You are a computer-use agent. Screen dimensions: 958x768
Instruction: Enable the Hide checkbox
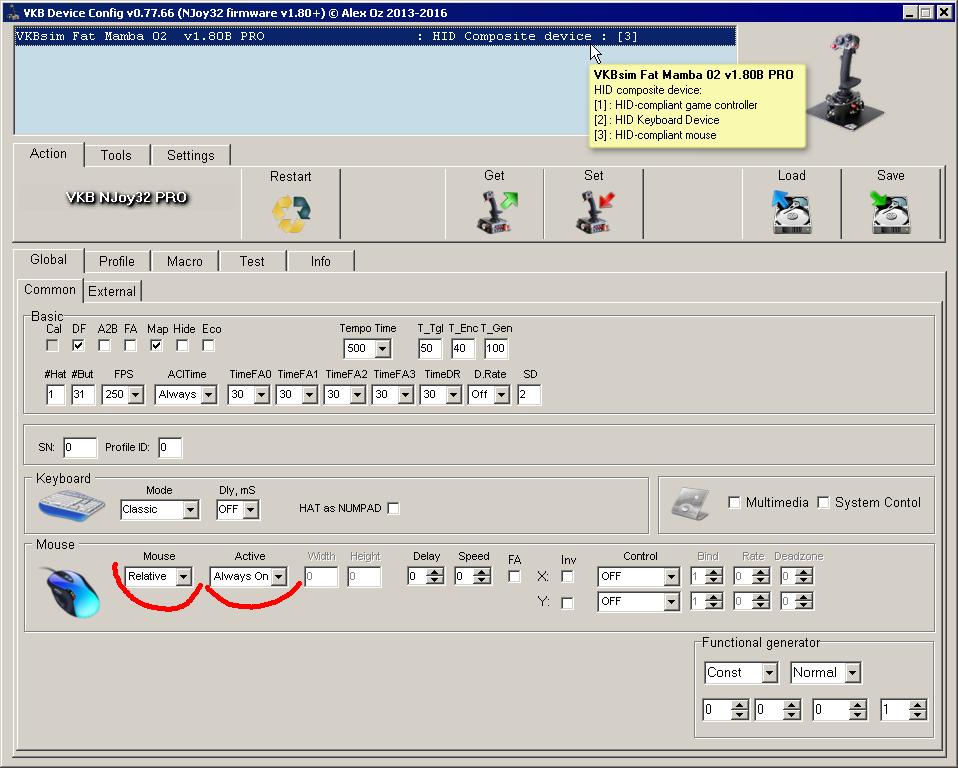point(182,346)
